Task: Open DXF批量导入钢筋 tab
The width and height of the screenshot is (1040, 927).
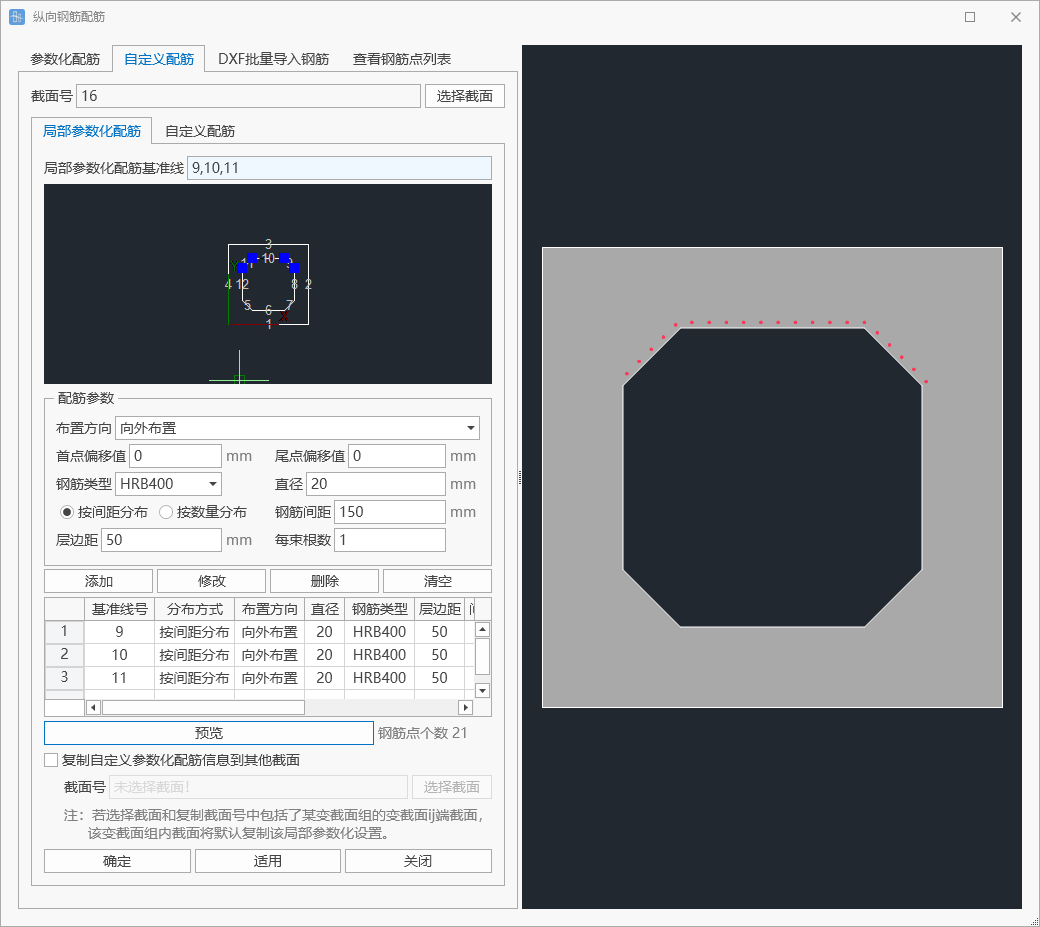Action: click(273, 59)
